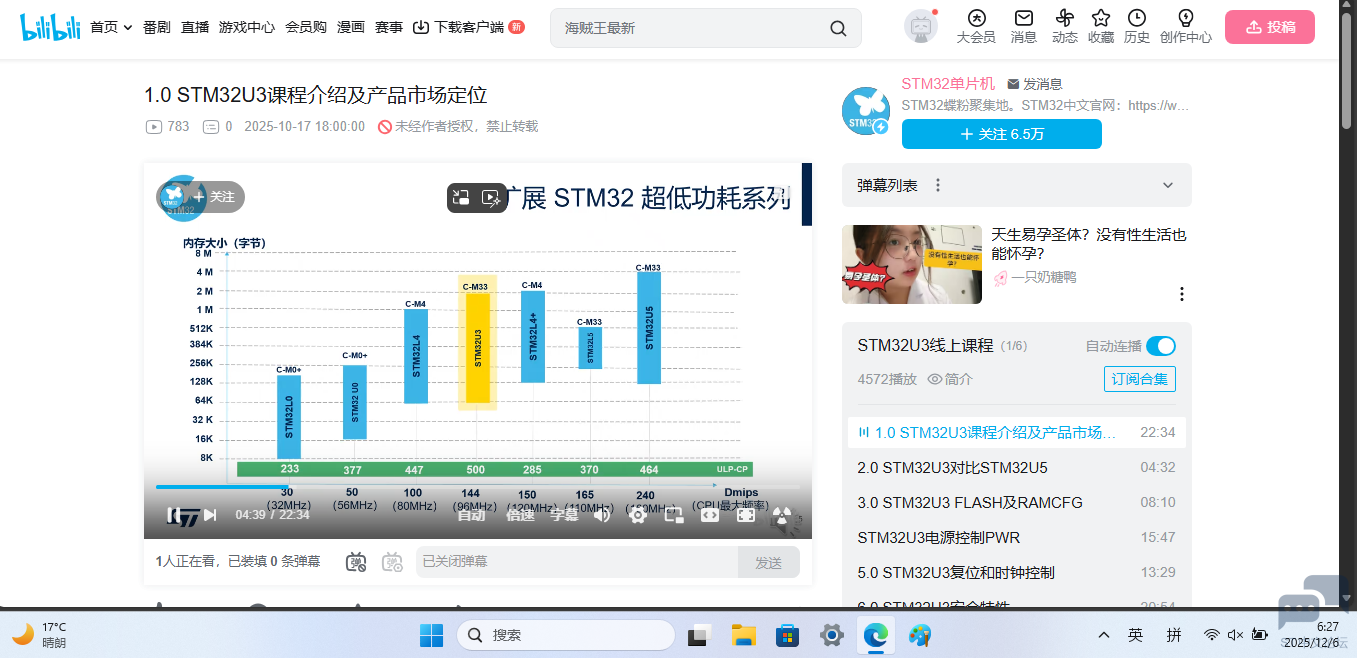This screenshot has height=658, width=1357.
Task: Click the top search input field
Action: 690,28
